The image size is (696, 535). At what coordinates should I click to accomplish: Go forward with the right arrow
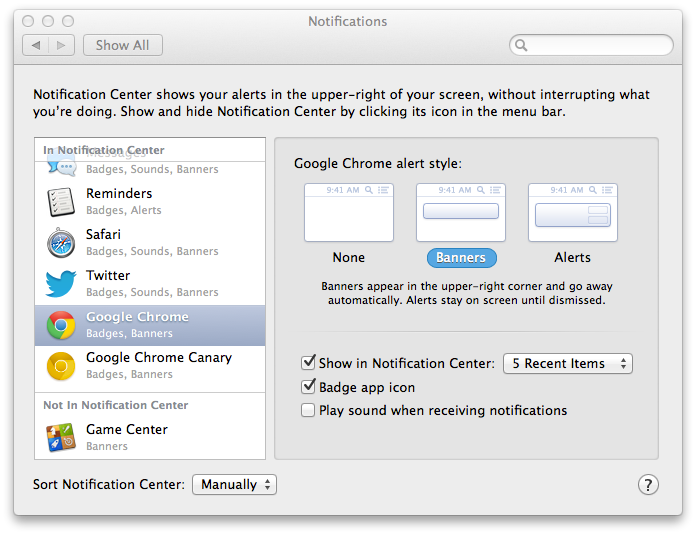(61, 45)
